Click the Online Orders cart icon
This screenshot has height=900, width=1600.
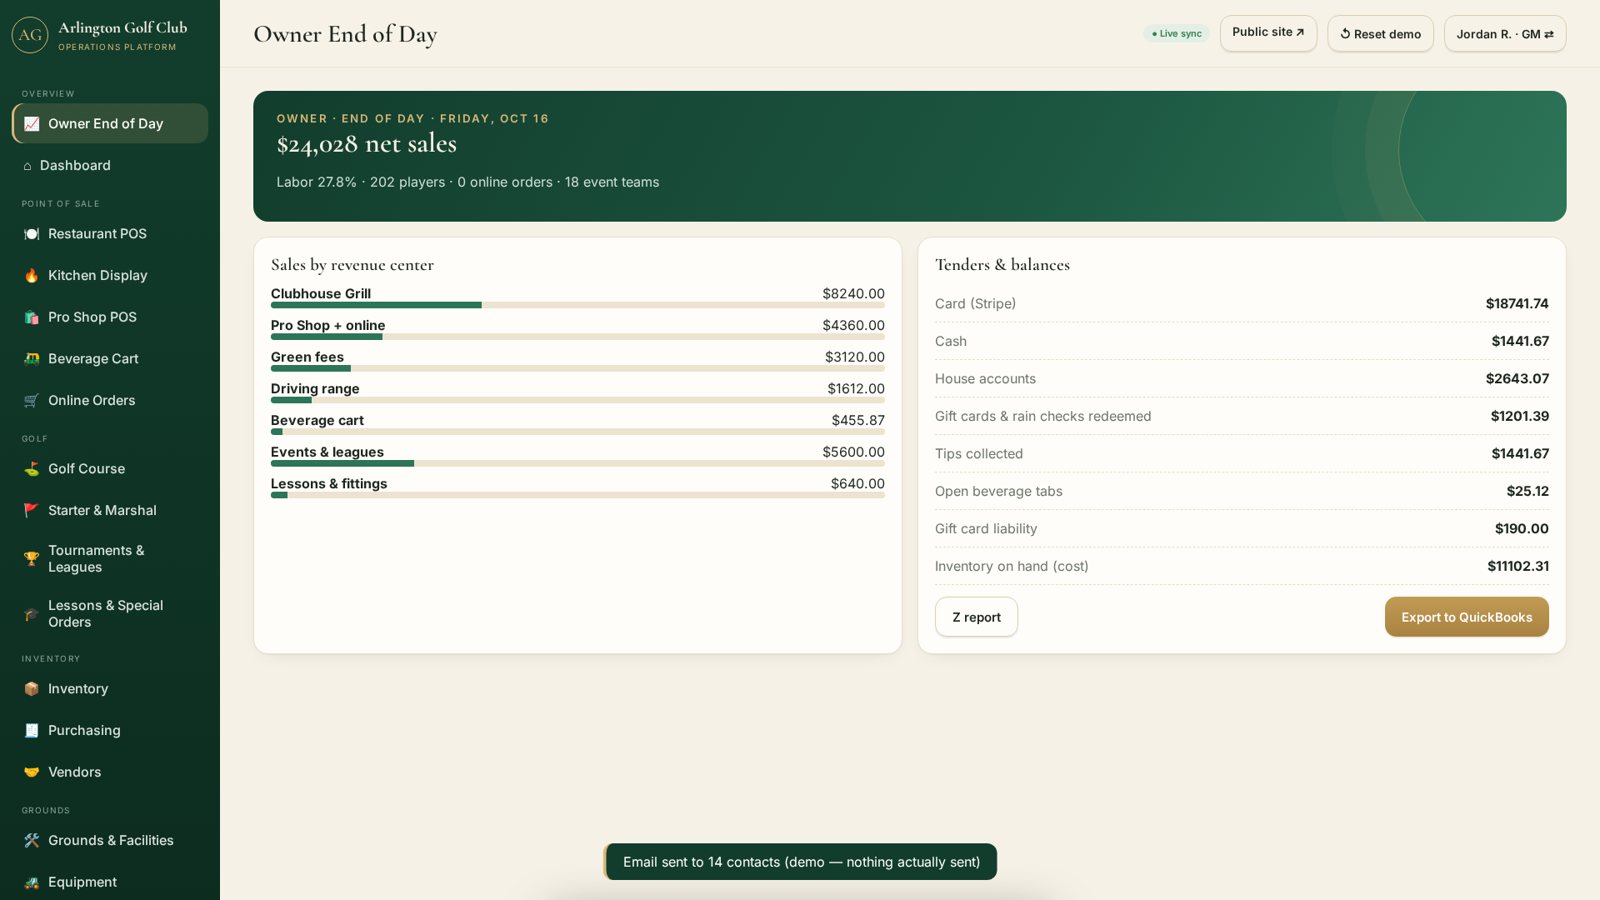click(32, 401)
